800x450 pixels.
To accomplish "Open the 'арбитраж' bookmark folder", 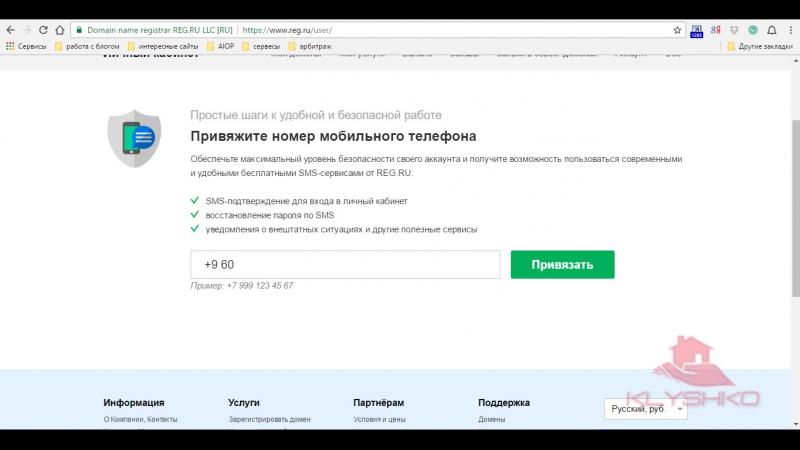I will pos(310,46).
